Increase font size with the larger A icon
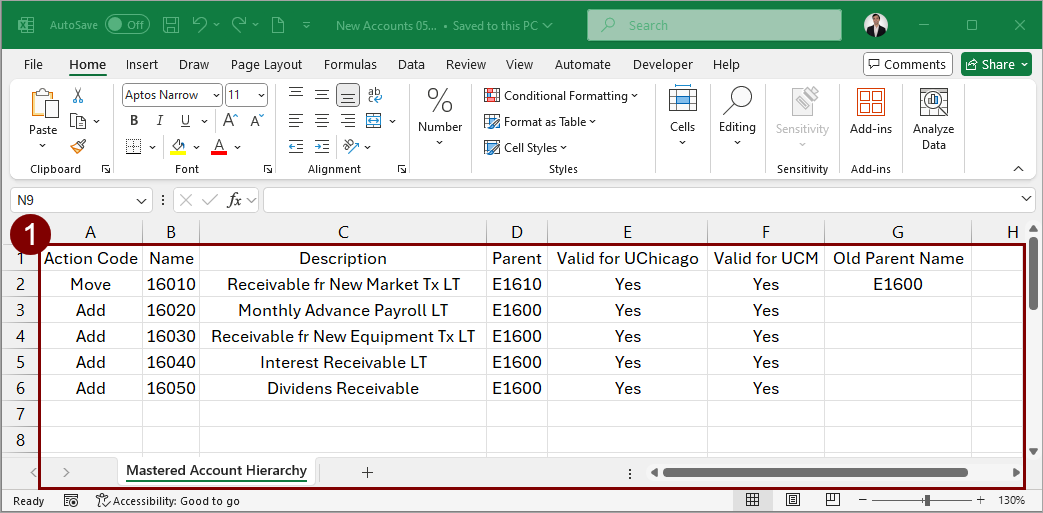This screenshot has width=1043, height=513. (230, 121)
